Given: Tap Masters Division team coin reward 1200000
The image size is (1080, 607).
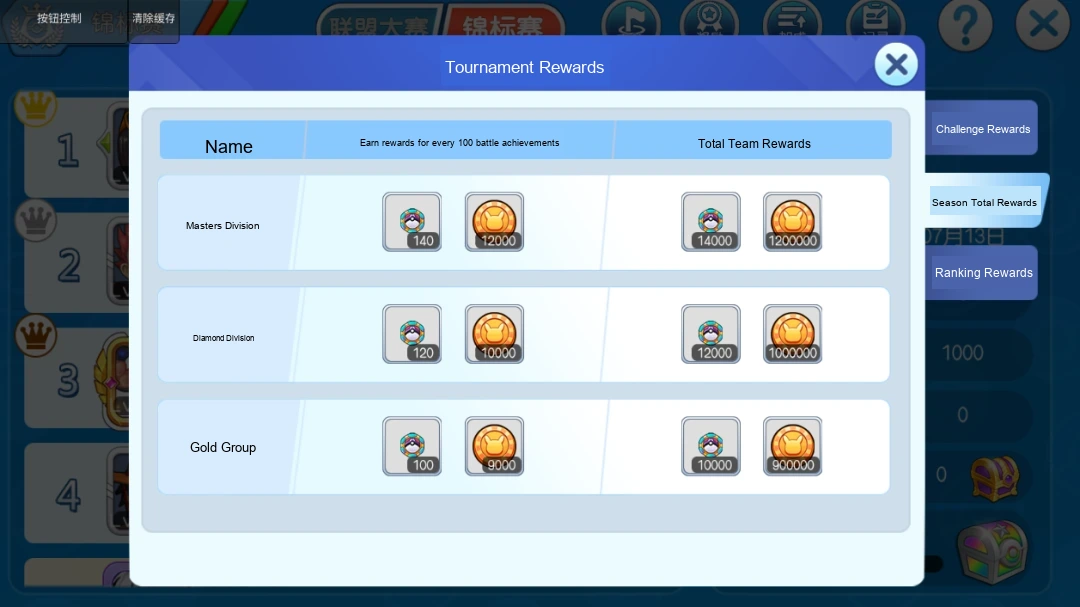Looking at the screenshot, I should pos(793,222).
